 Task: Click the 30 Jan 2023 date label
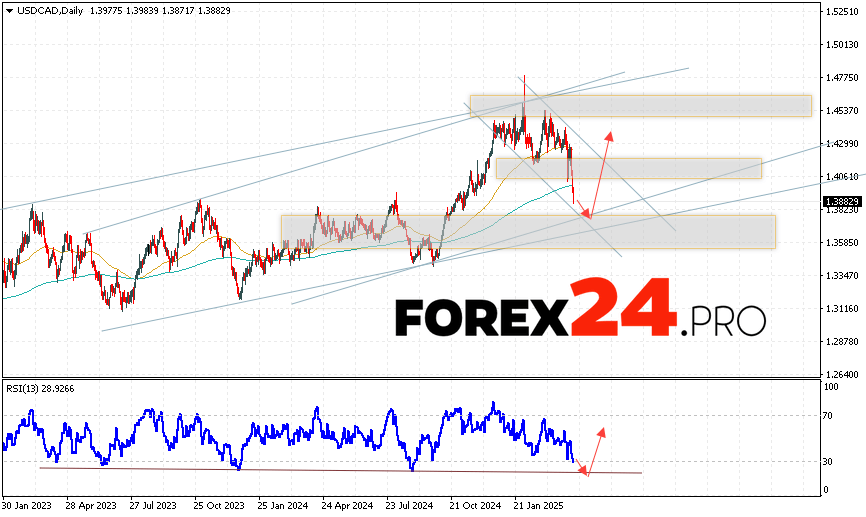[29, 506]
